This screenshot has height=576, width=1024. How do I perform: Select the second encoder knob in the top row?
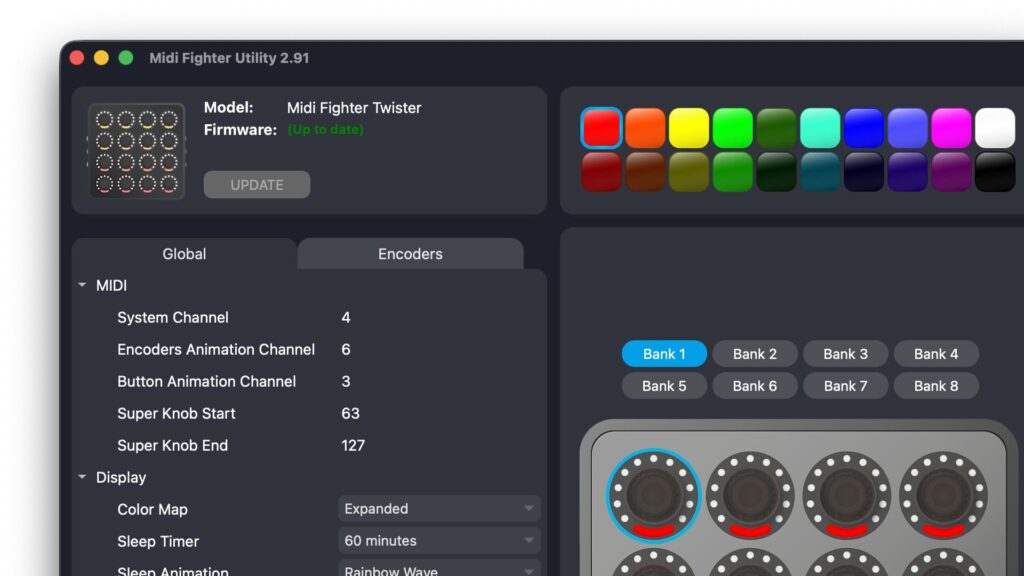pos(750,496)
